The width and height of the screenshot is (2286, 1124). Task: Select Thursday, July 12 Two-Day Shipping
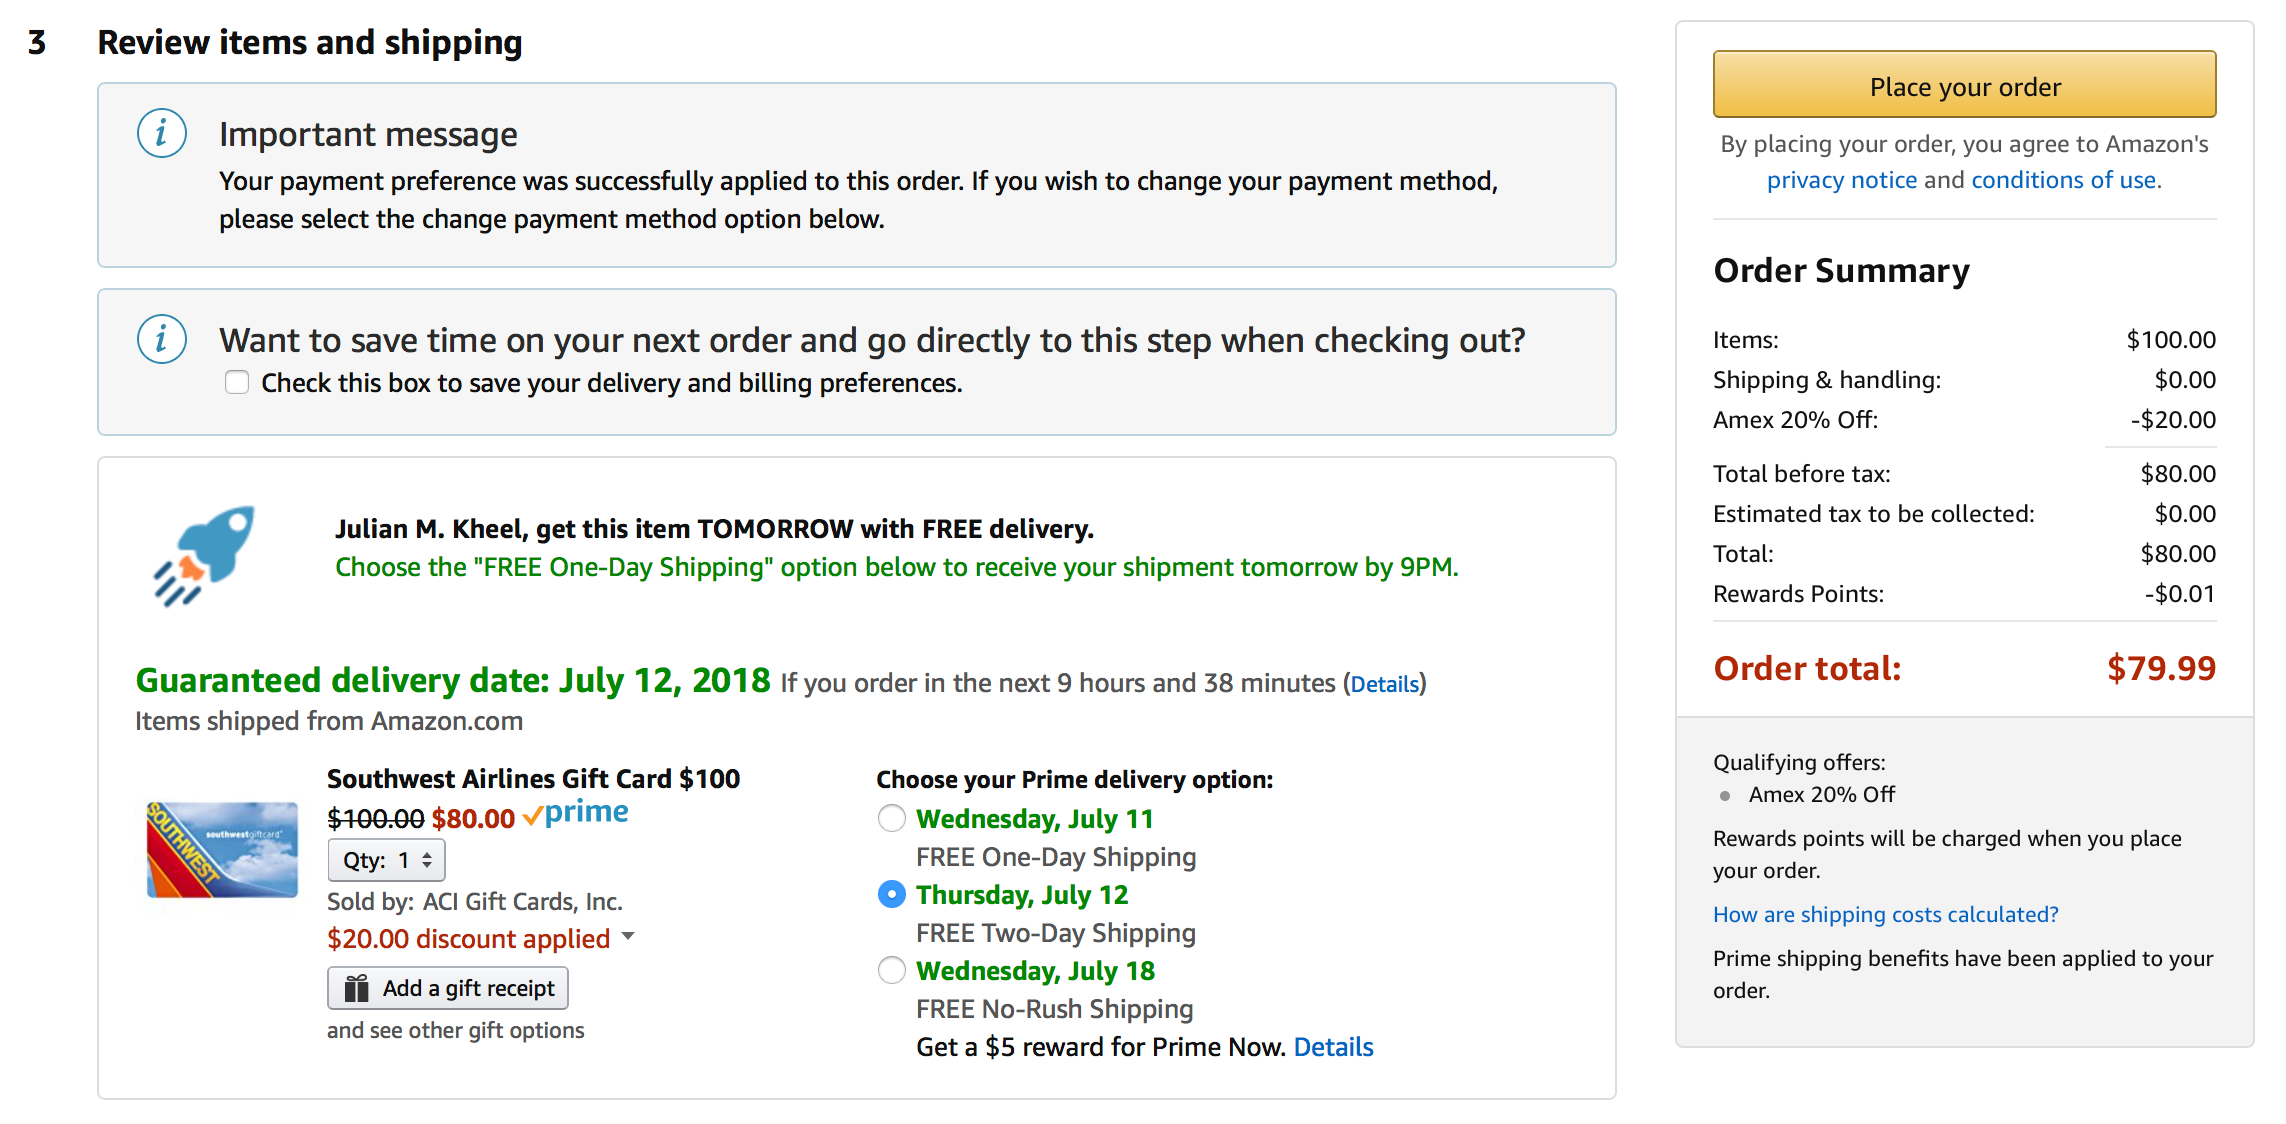[891, 895]
